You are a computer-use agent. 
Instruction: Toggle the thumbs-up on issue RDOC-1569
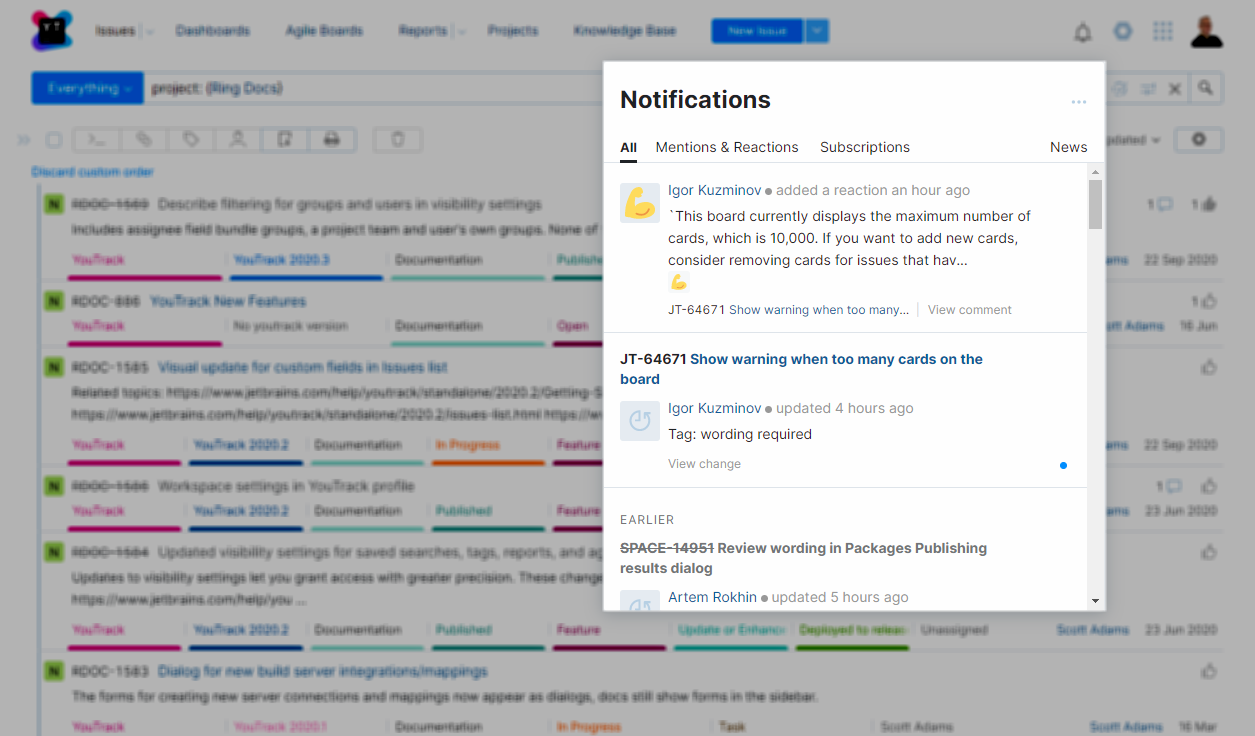pyautogui.click(x=1207, y=203)
